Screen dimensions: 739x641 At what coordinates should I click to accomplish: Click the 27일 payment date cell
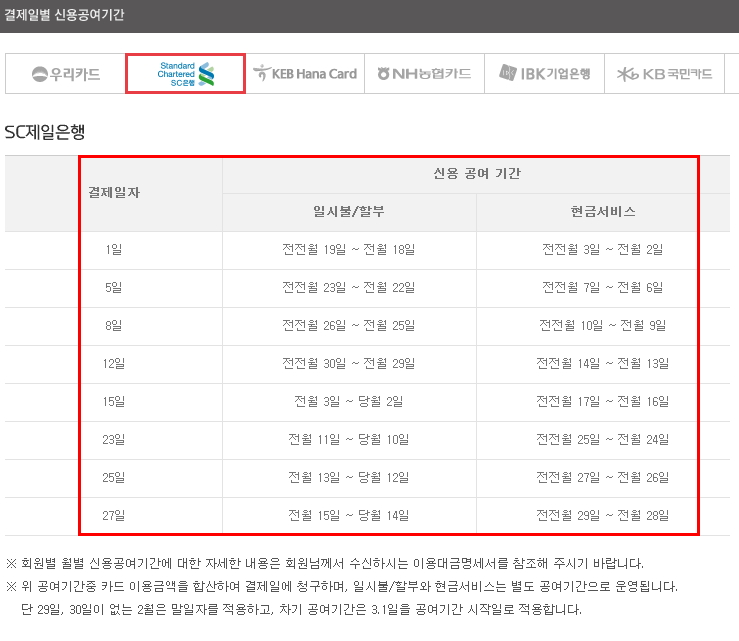coord(114,516)
